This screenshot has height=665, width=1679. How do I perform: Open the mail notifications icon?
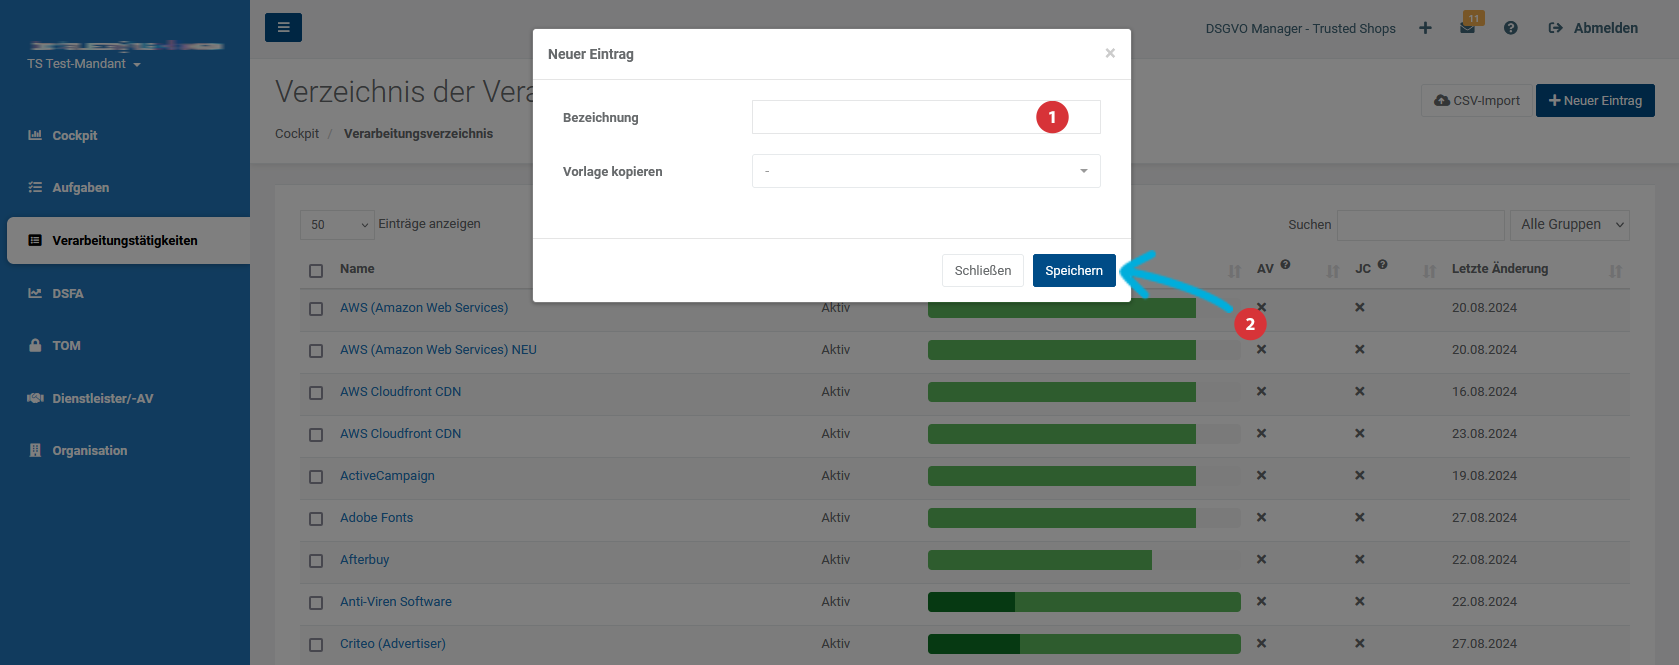1468,28
